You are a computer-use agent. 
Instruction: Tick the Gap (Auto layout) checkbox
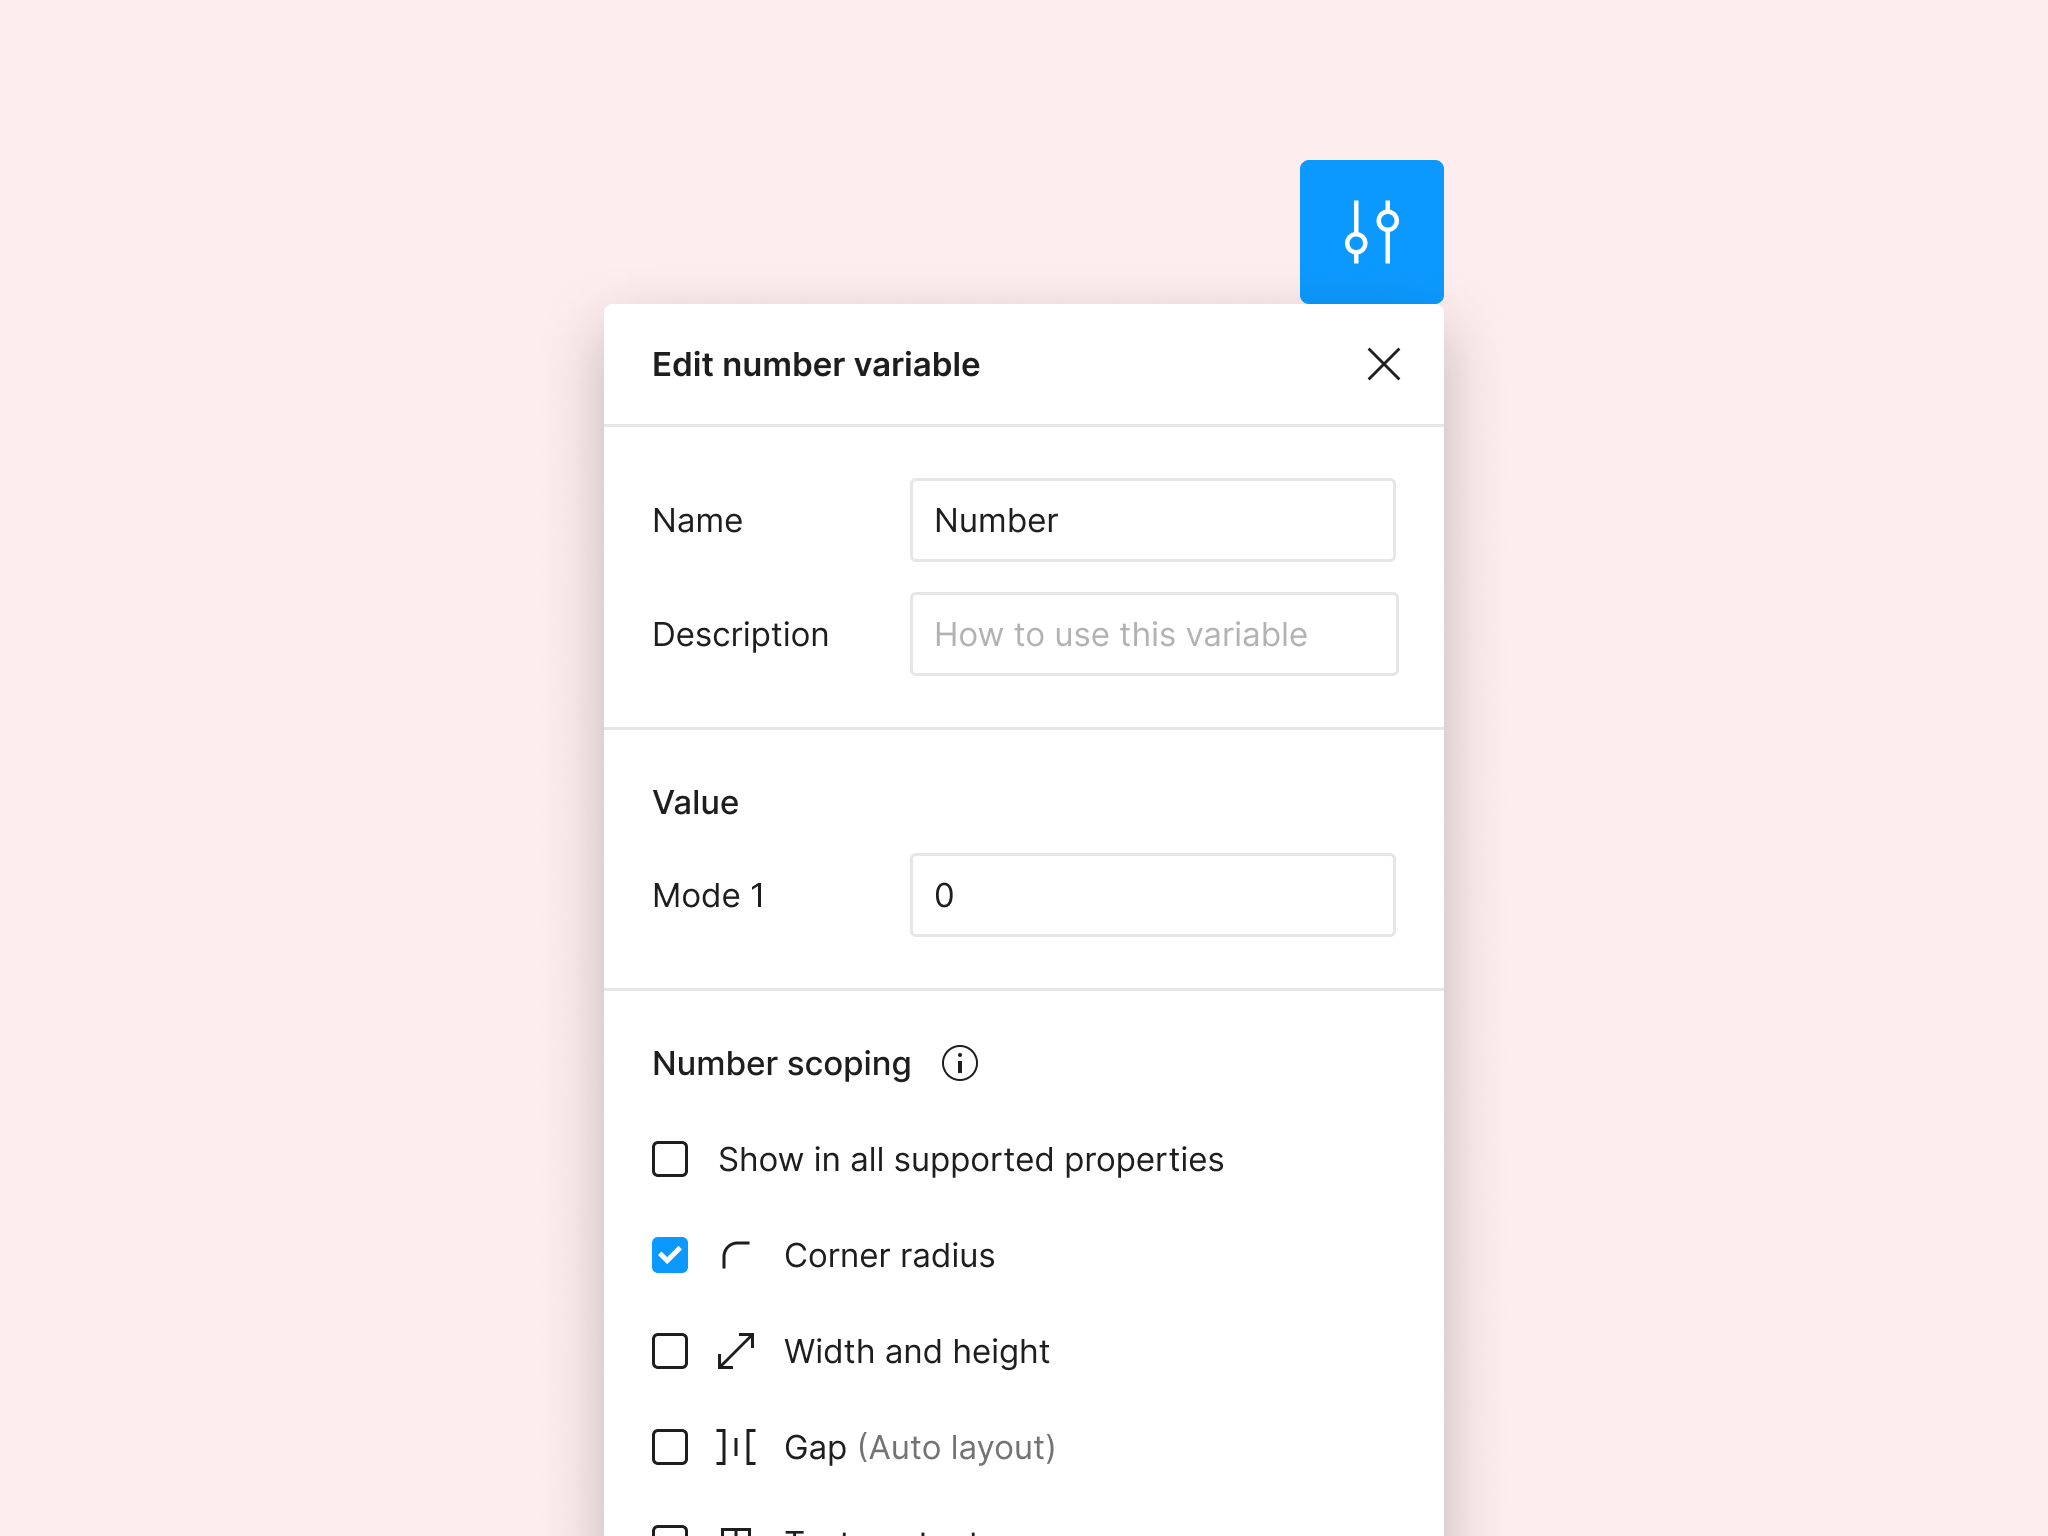670,1447
